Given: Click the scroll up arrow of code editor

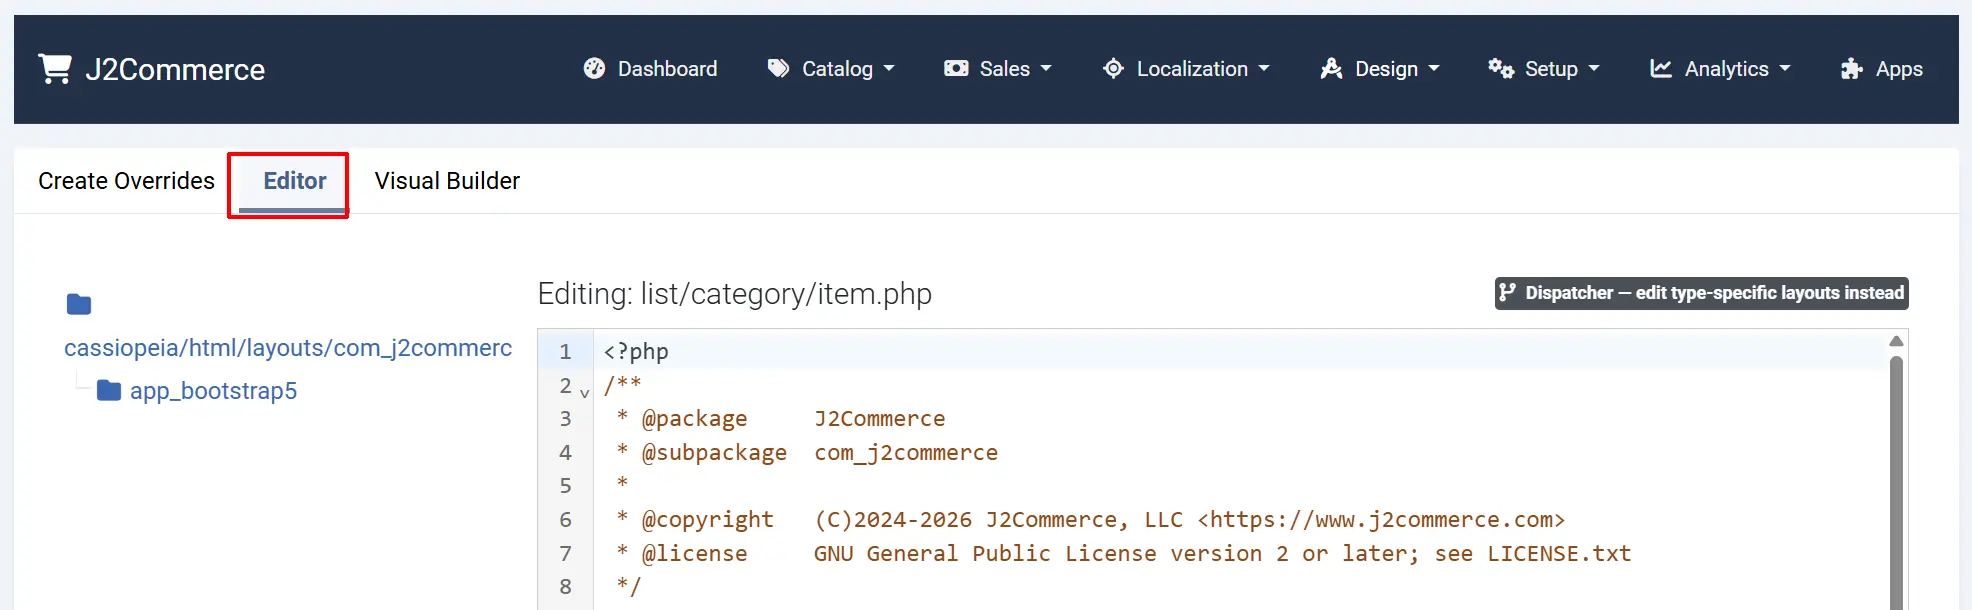Looking at the screenshot, I should [1896, 341].
